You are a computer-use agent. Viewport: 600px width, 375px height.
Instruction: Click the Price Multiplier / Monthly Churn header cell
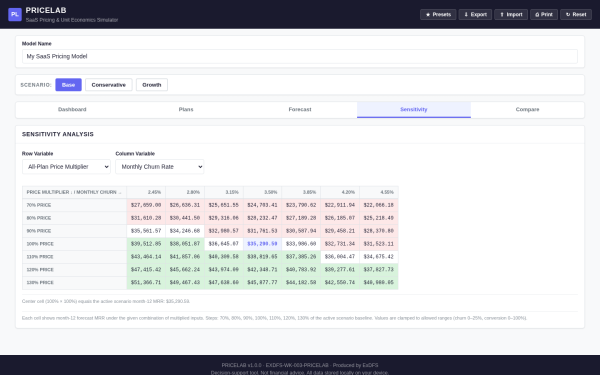75,192
